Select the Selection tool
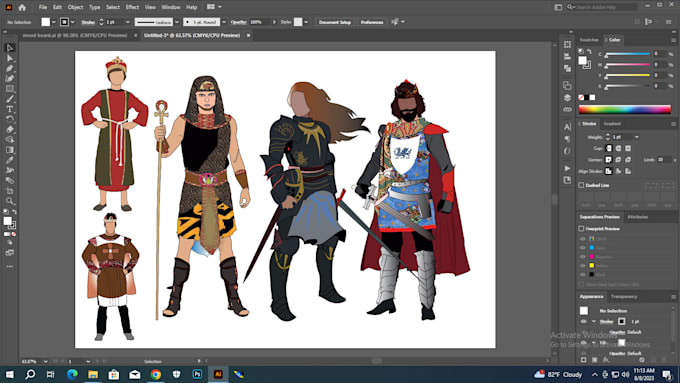680x383 pixels. (10, 48)
